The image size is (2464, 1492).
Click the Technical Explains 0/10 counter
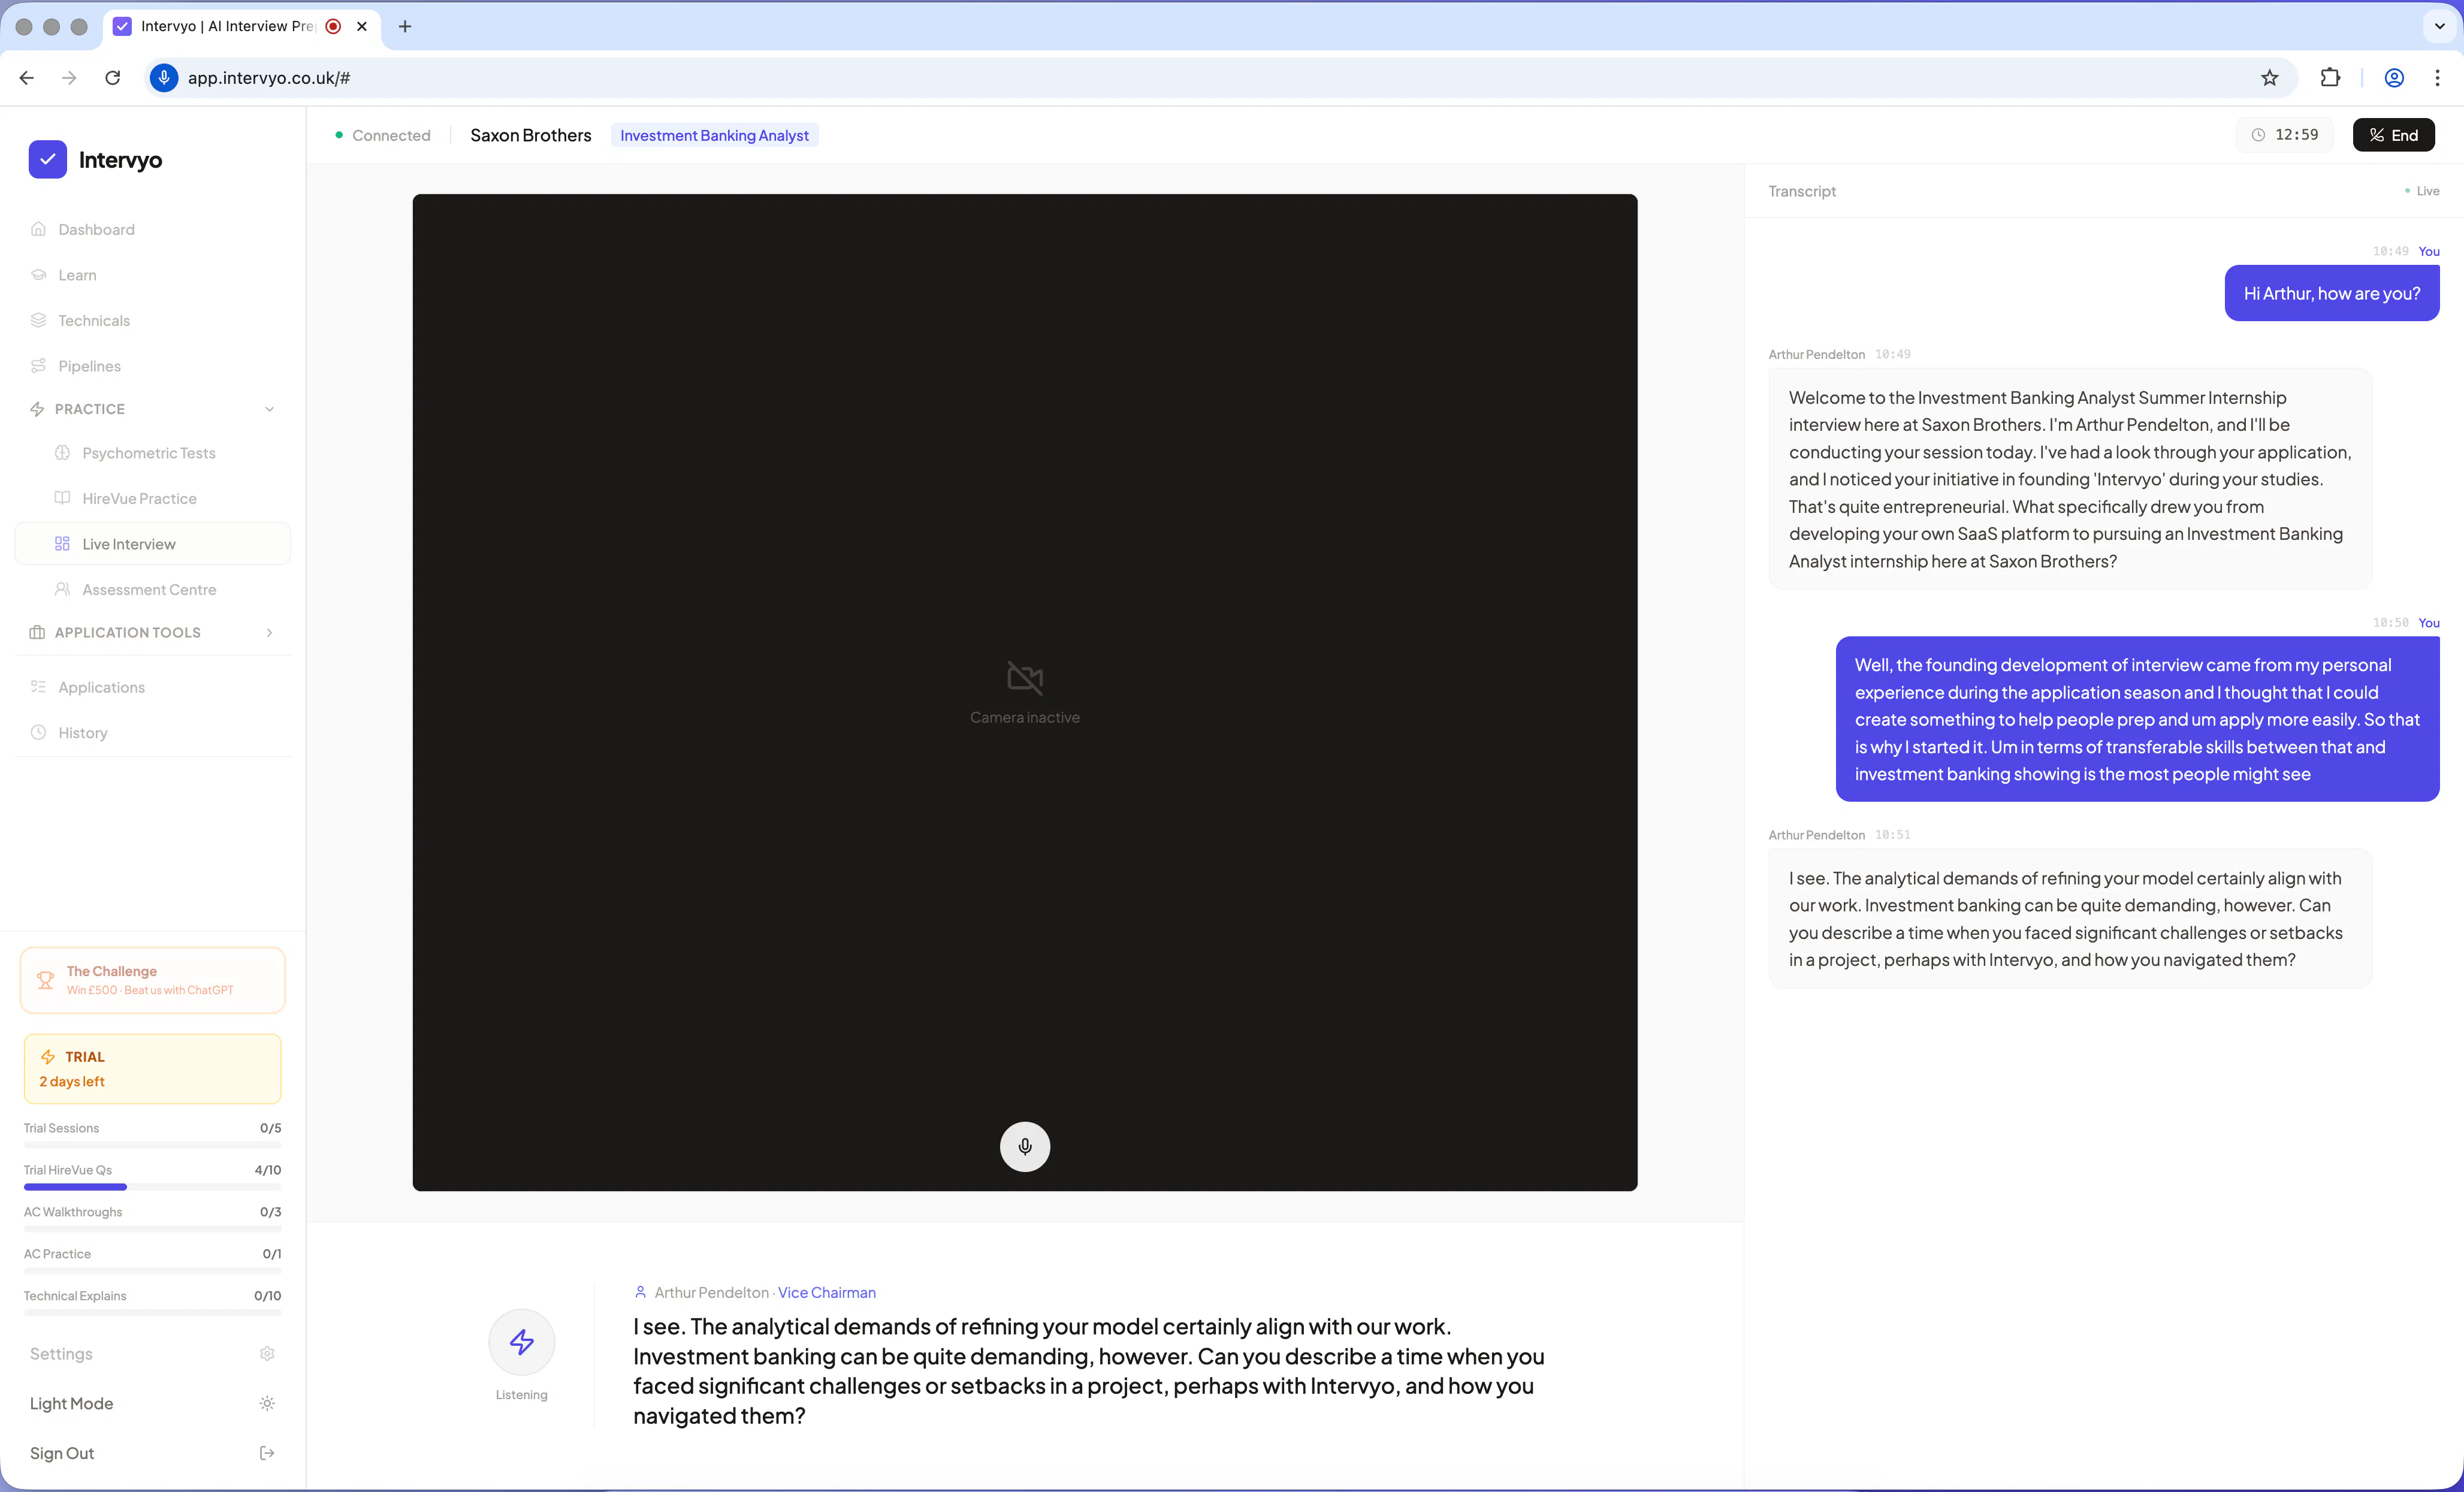[x=267, y=1296]
